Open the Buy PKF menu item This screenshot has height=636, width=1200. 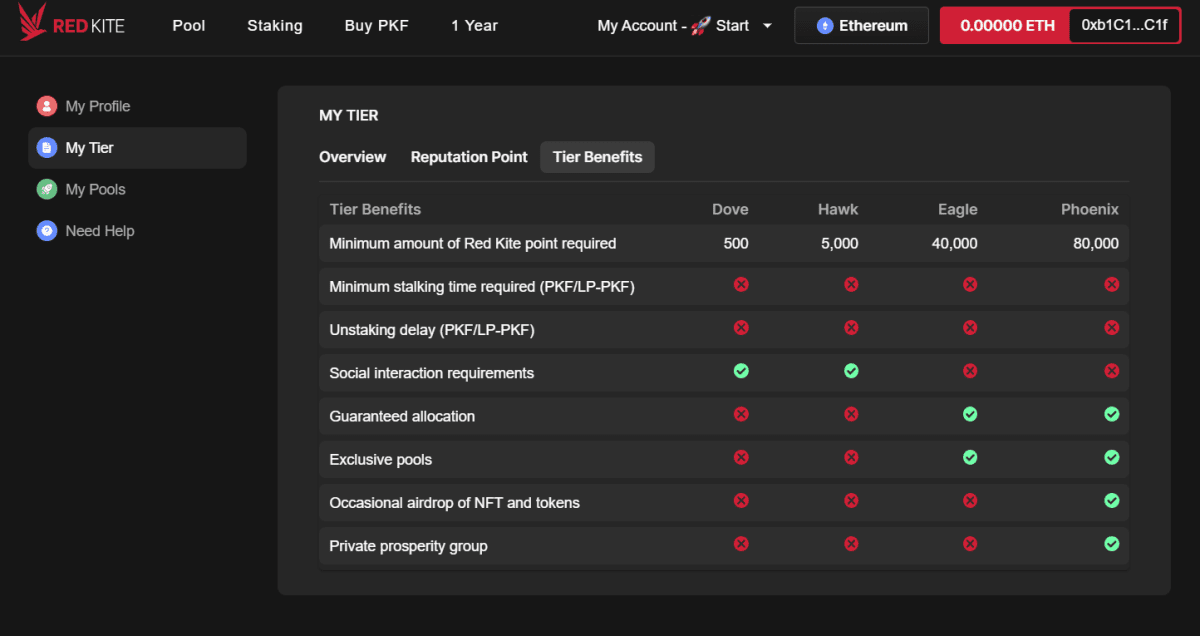(377, 26)
